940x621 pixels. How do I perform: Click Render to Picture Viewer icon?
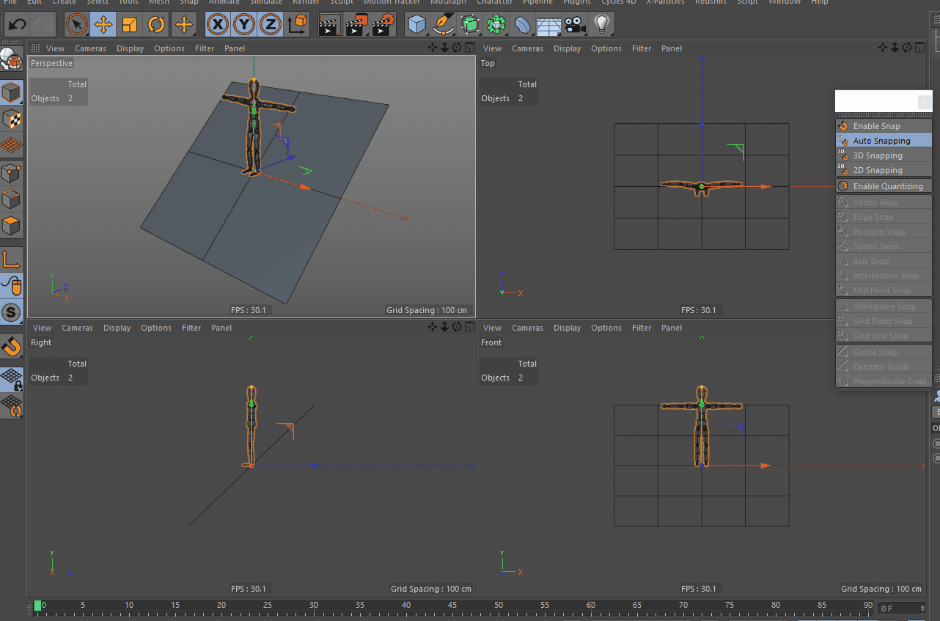coord(356,25)
